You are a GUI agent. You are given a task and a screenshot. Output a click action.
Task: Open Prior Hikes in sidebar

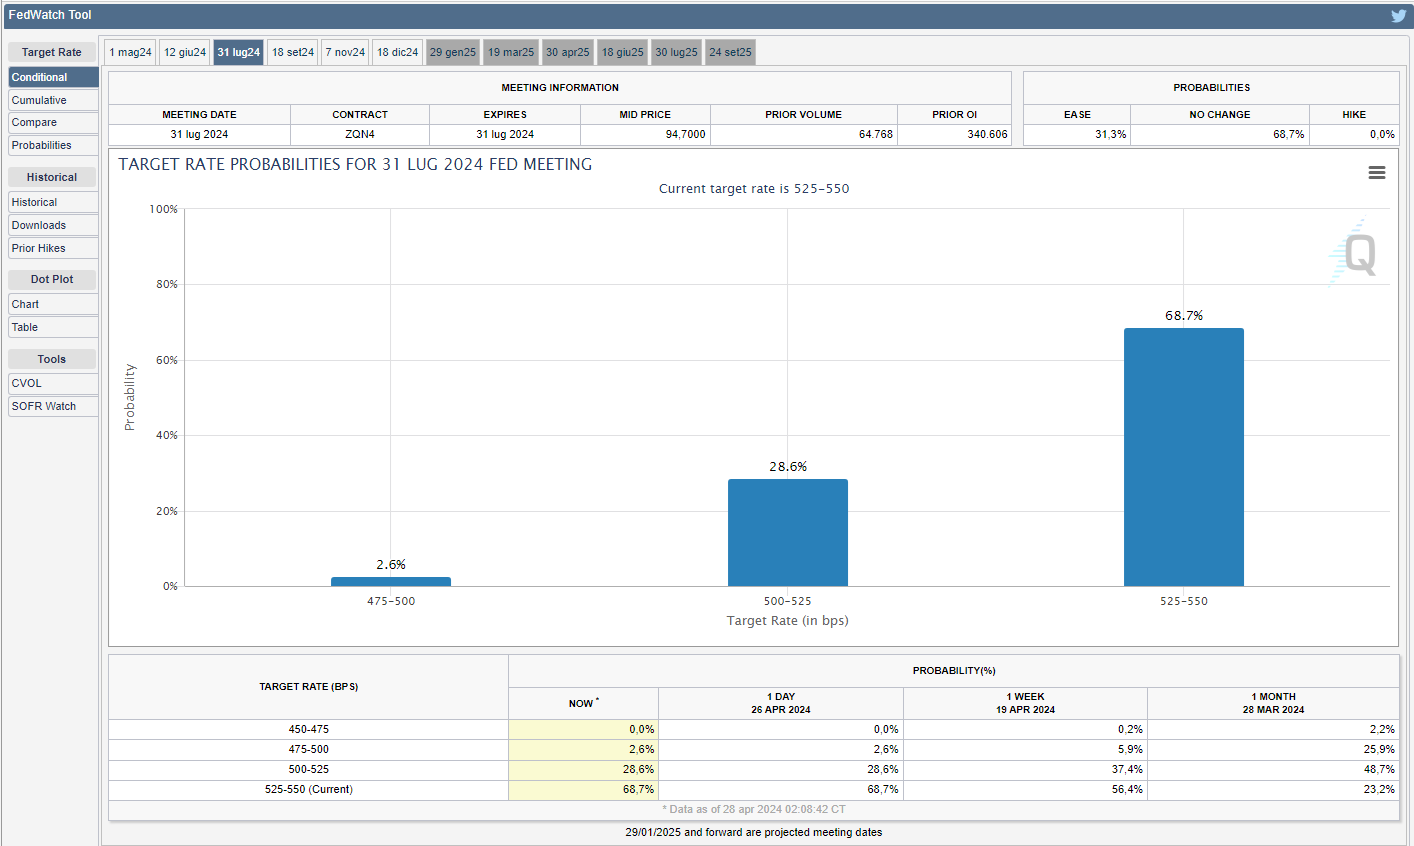[x=53, y=248]
